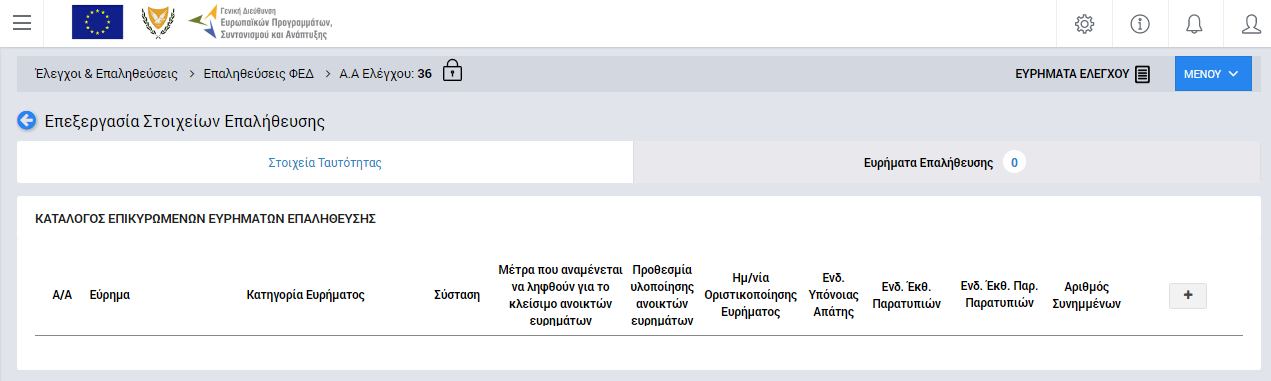Click the Ενδ. Έκθ. Παρατυπιών header
Viewport: 1271px width, 381px height.
(x=907, y=296)
